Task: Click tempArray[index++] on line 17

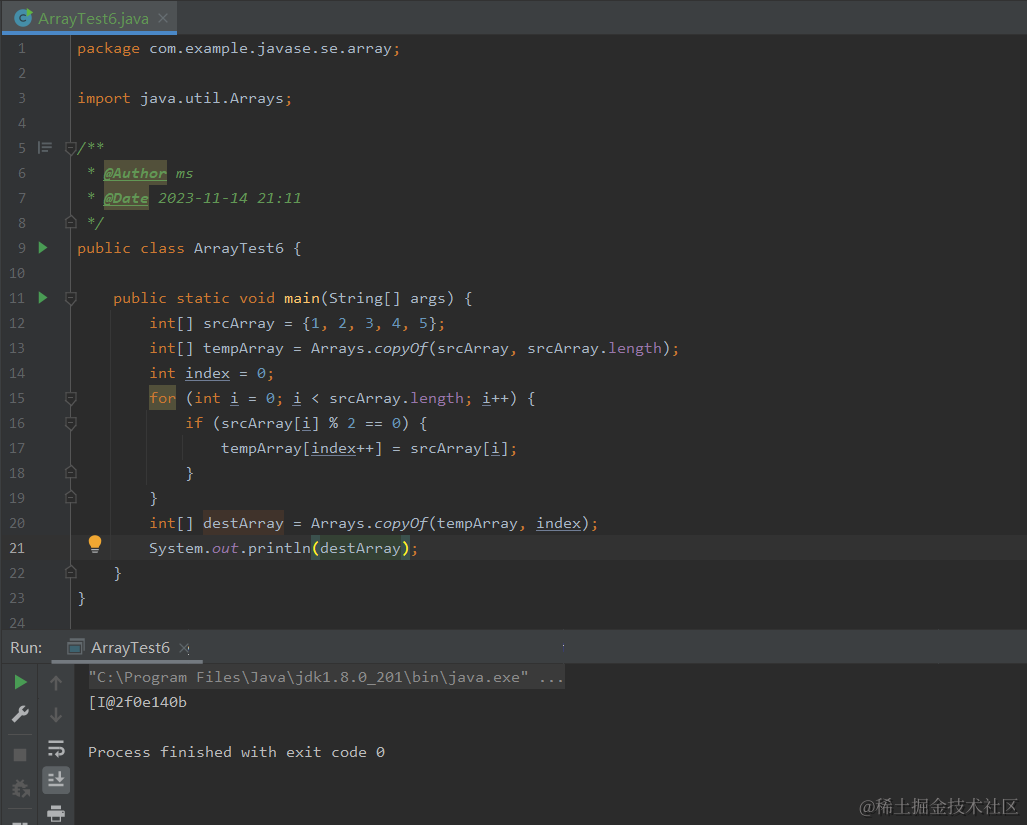Action: [301, 449]
